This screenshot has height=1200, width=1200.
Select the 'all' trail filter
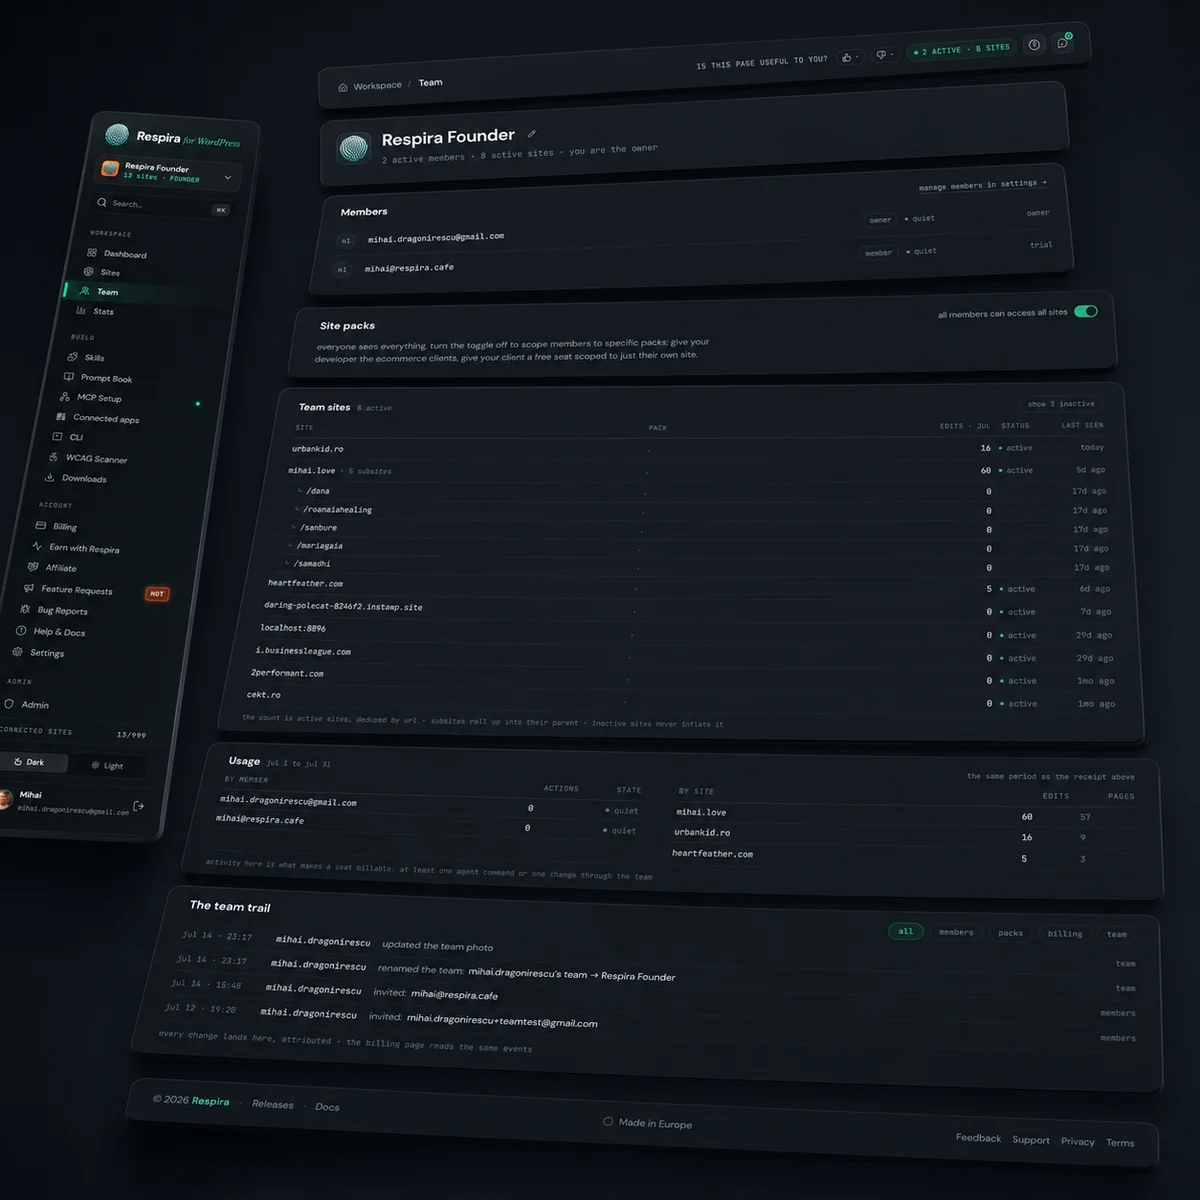905,931
